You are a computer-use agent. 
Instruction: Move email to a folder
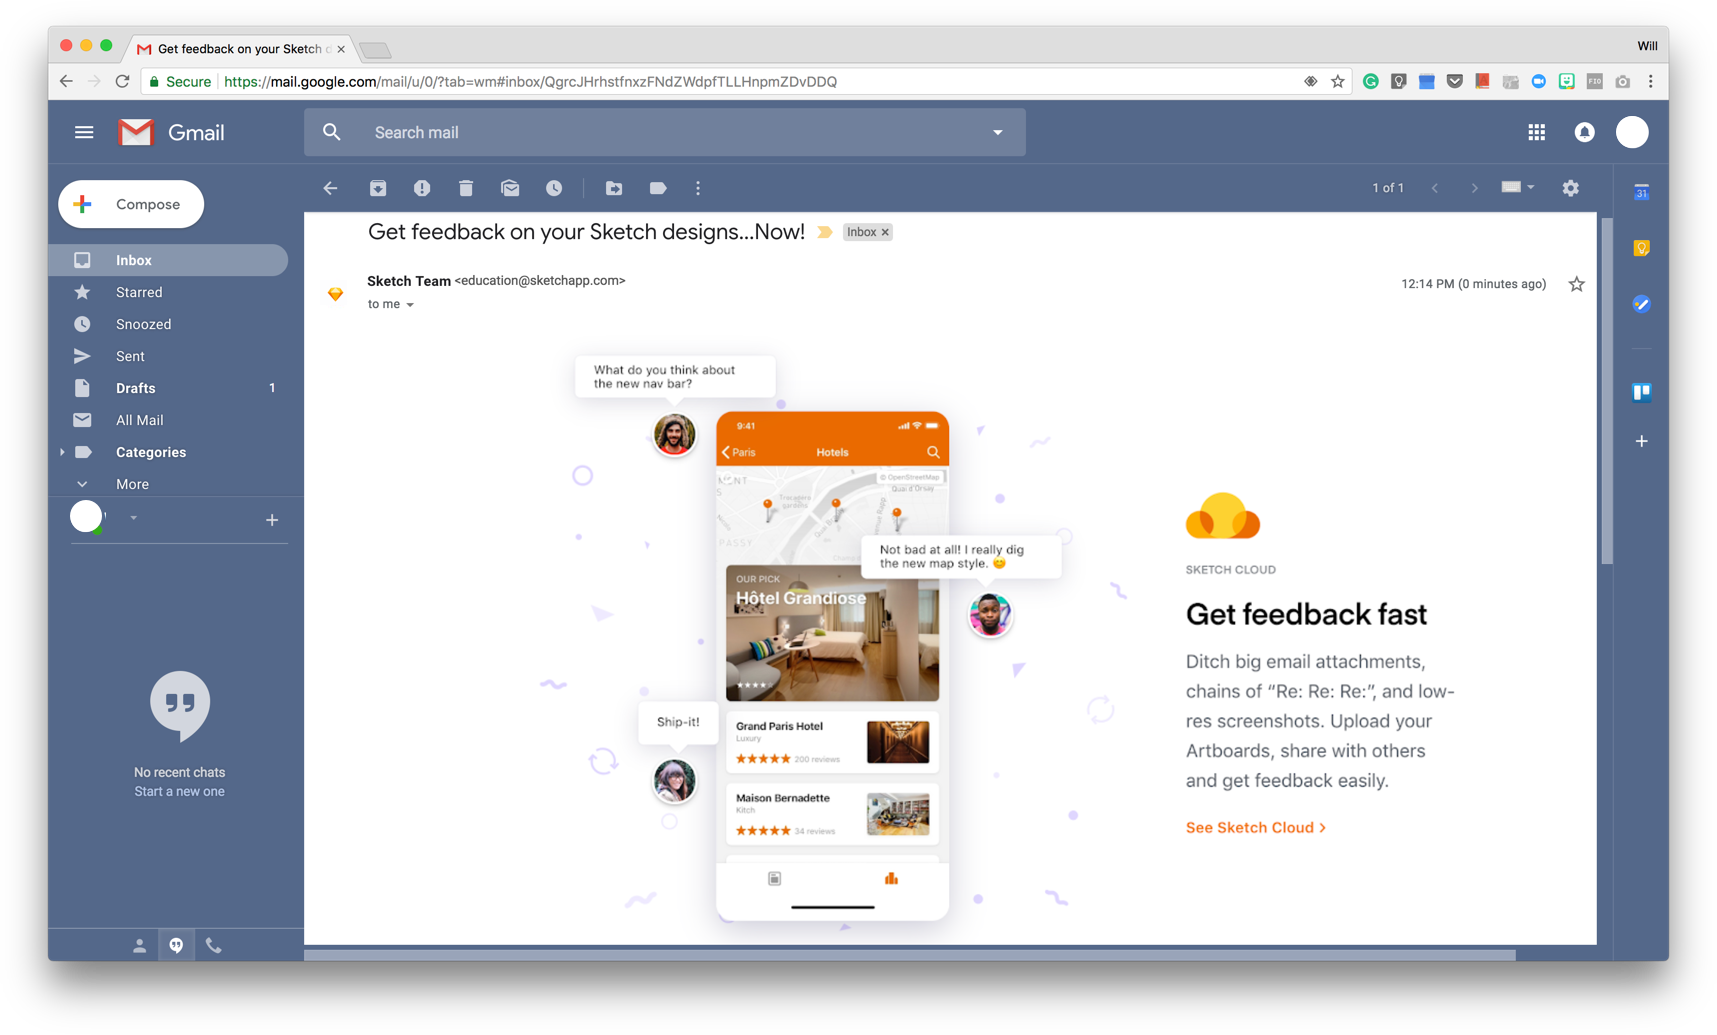click(614, 188)
